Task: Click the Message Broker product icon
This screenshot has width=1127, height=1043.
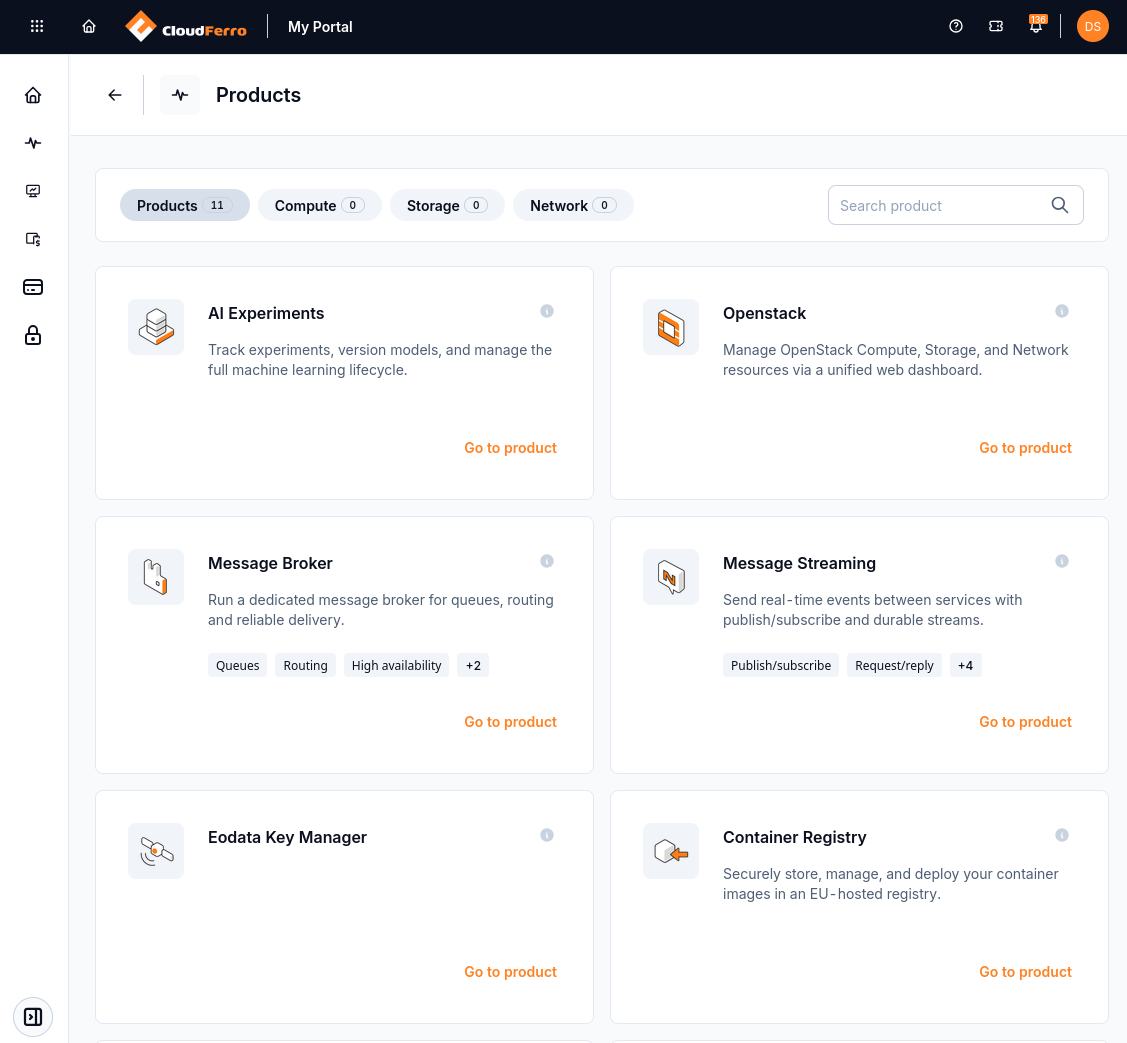Action: (x=156, y=577)
